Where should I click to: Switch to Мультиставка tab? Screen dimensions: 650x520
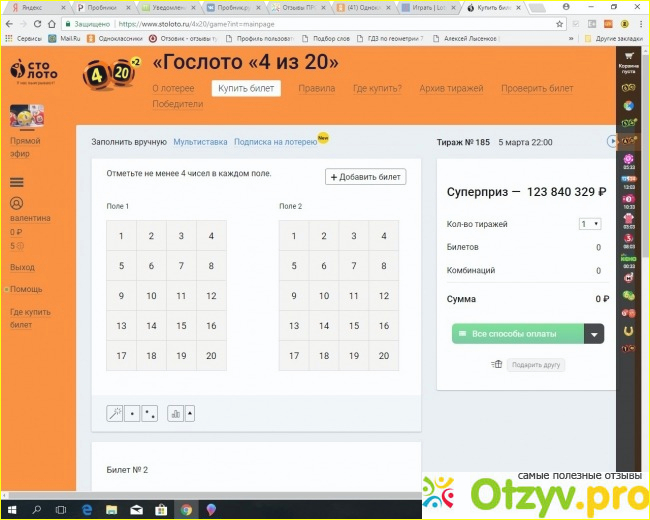[x=200, y=142]
